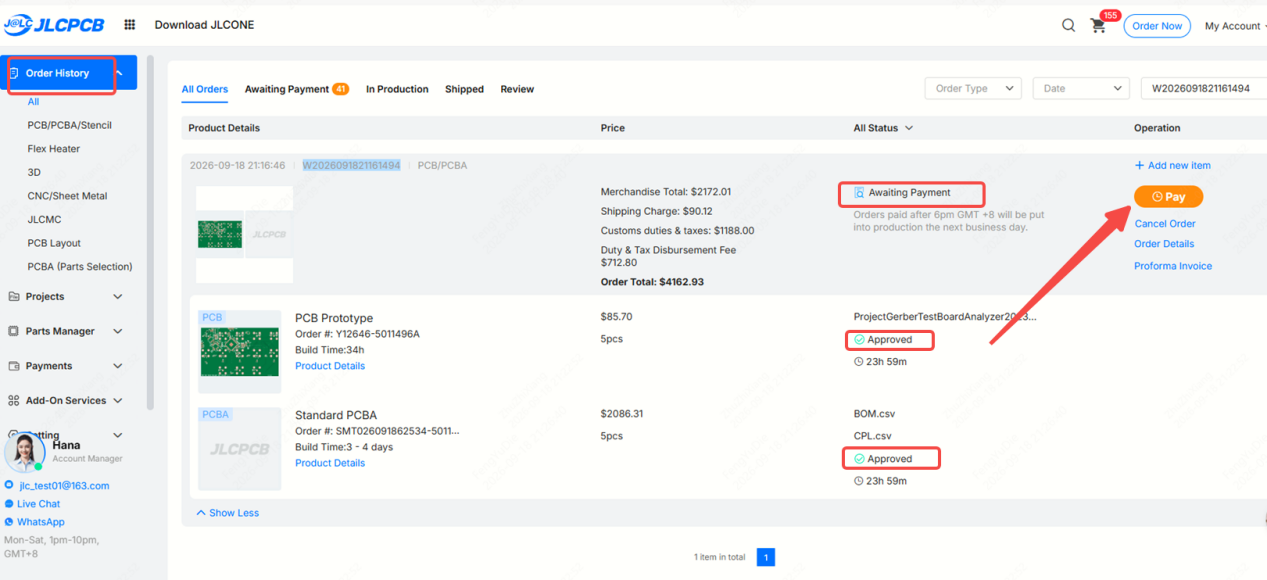Image resolution: width=1267 pixels, height=580 pixels.
Task: Collapse order with Show Less
Action: coord(228,513)
